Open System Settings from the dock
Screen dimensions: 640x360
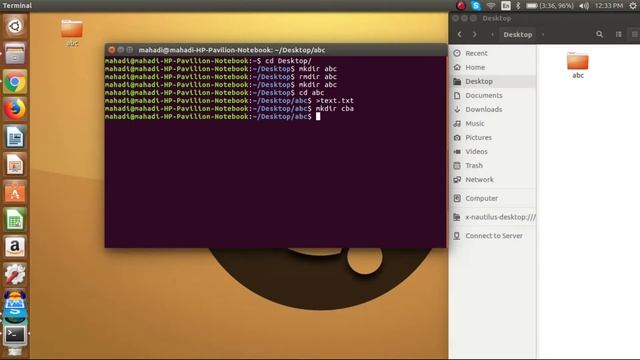click(15, 274)
